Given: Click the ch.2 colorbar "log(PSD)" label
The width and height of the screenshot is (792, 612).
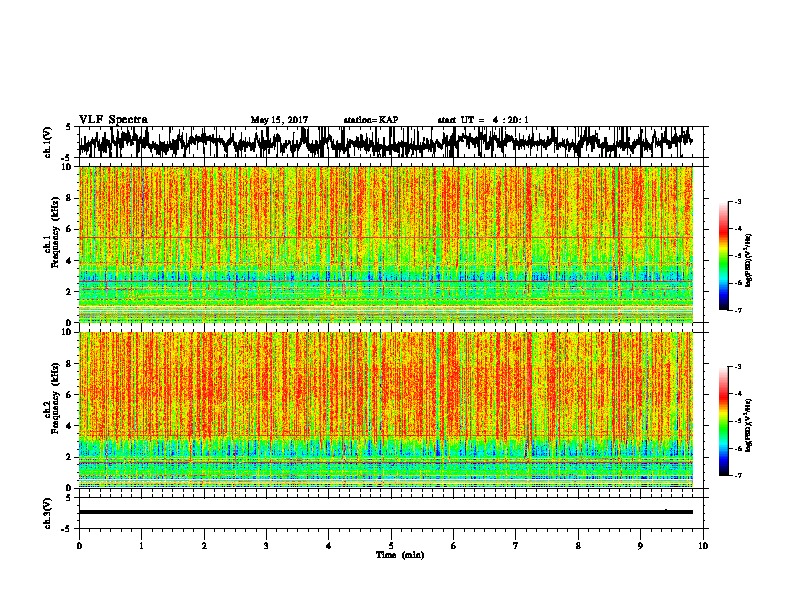Looking at the screenshot, I should (748, 425).
